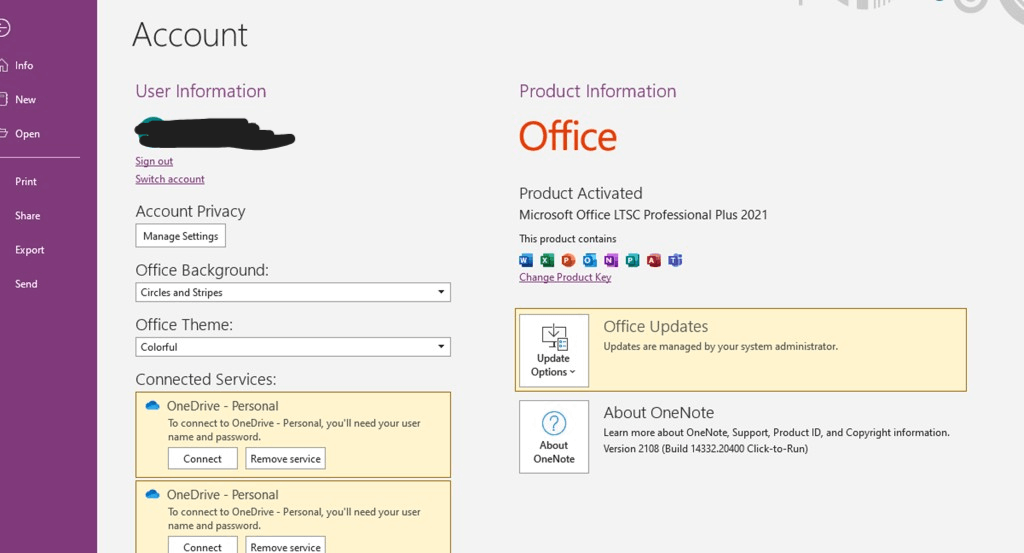Click the Account Privacy label
The width and height of the screenshot is (1024, 553).
(x=191, y=212)
